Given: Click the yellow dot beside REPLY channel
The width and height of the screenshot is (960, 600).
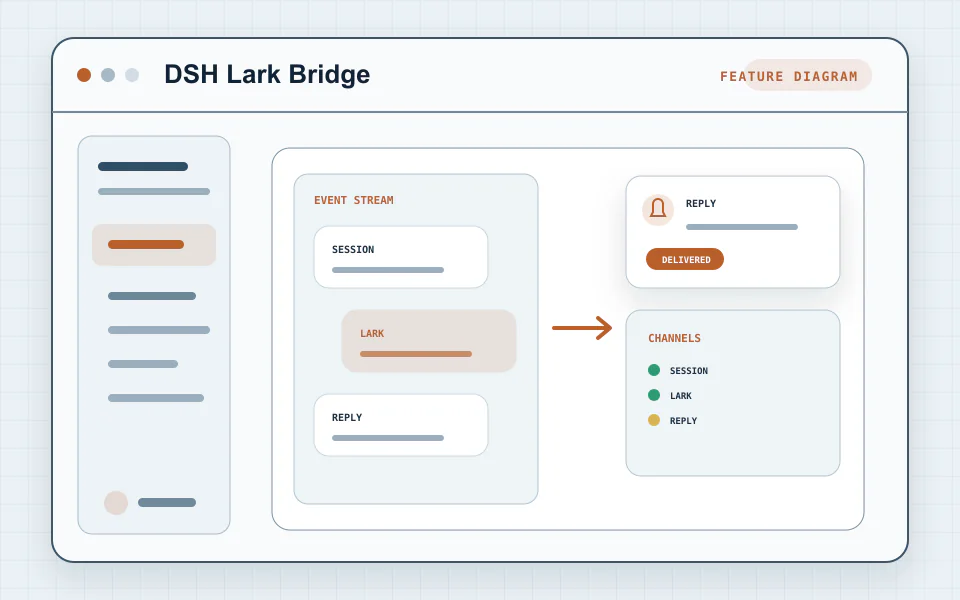Looking at the screenshot, I should [654, 420].
